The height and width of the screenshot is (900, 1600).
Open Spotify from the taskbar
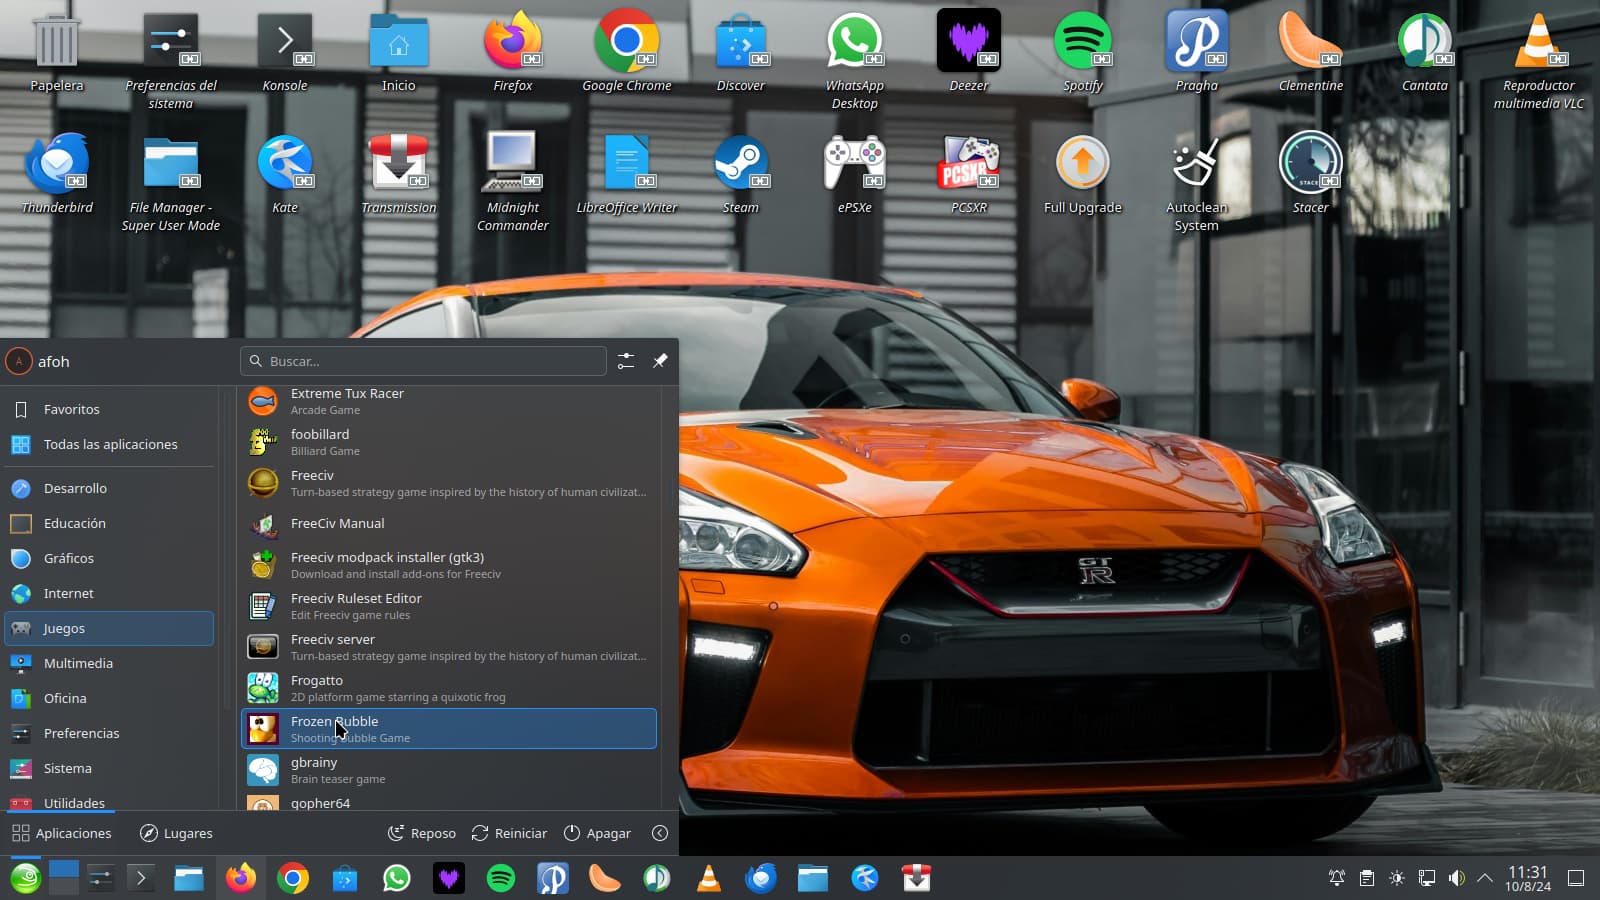[501, 879]
